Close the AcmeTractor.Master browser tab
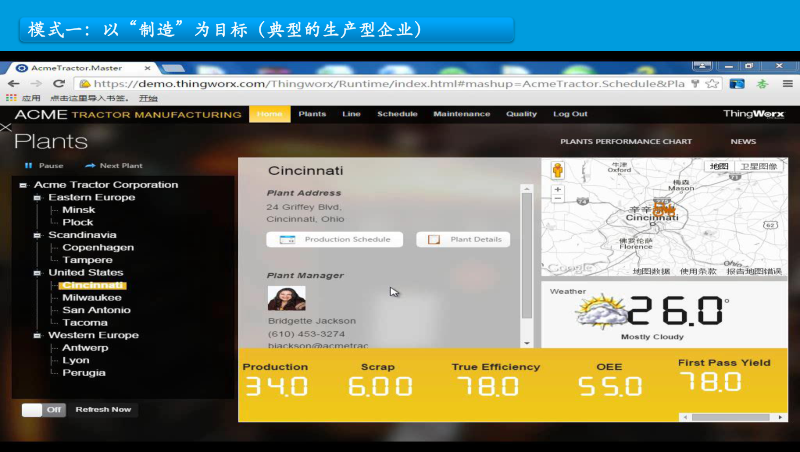The width and height of the screenshot is (800, 452). 147,68
